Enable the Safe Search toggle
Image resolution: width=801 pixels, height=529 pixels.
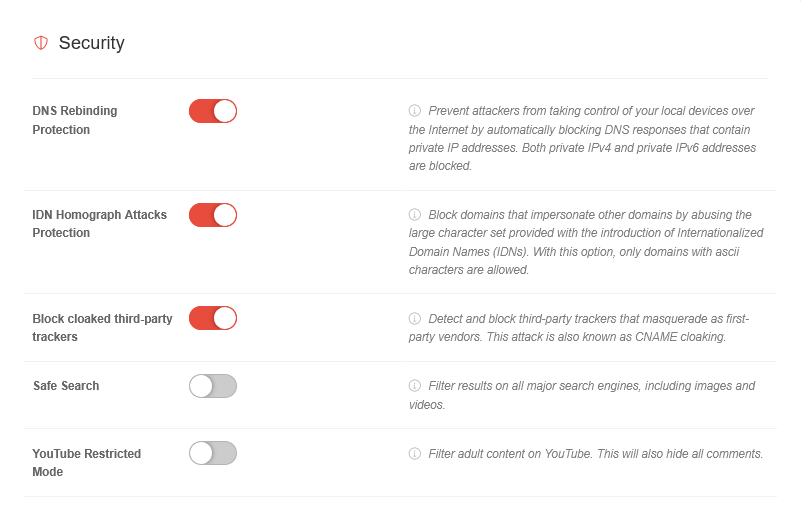tap(213, 386)
